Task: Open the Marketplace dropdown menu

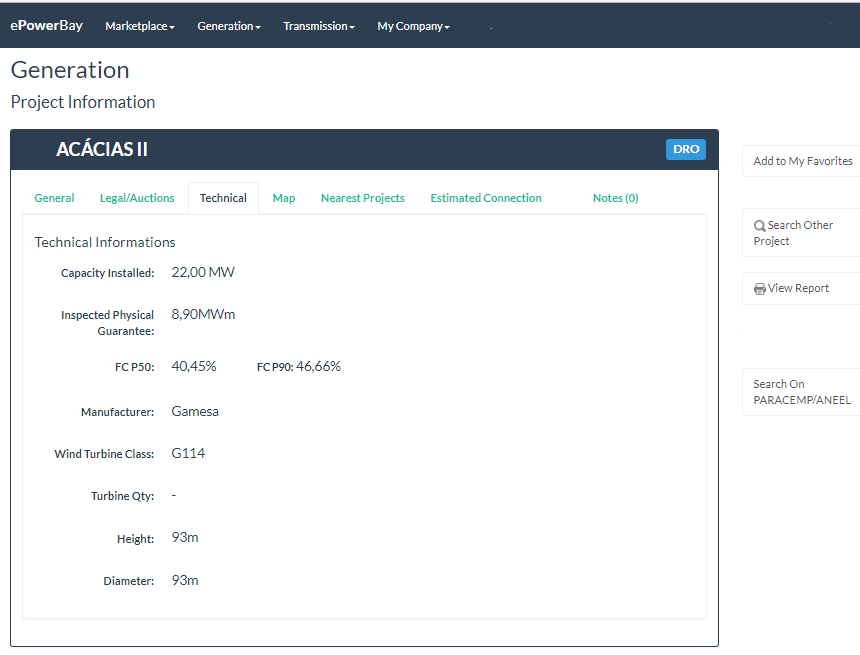Action: [x=140, y=26]
